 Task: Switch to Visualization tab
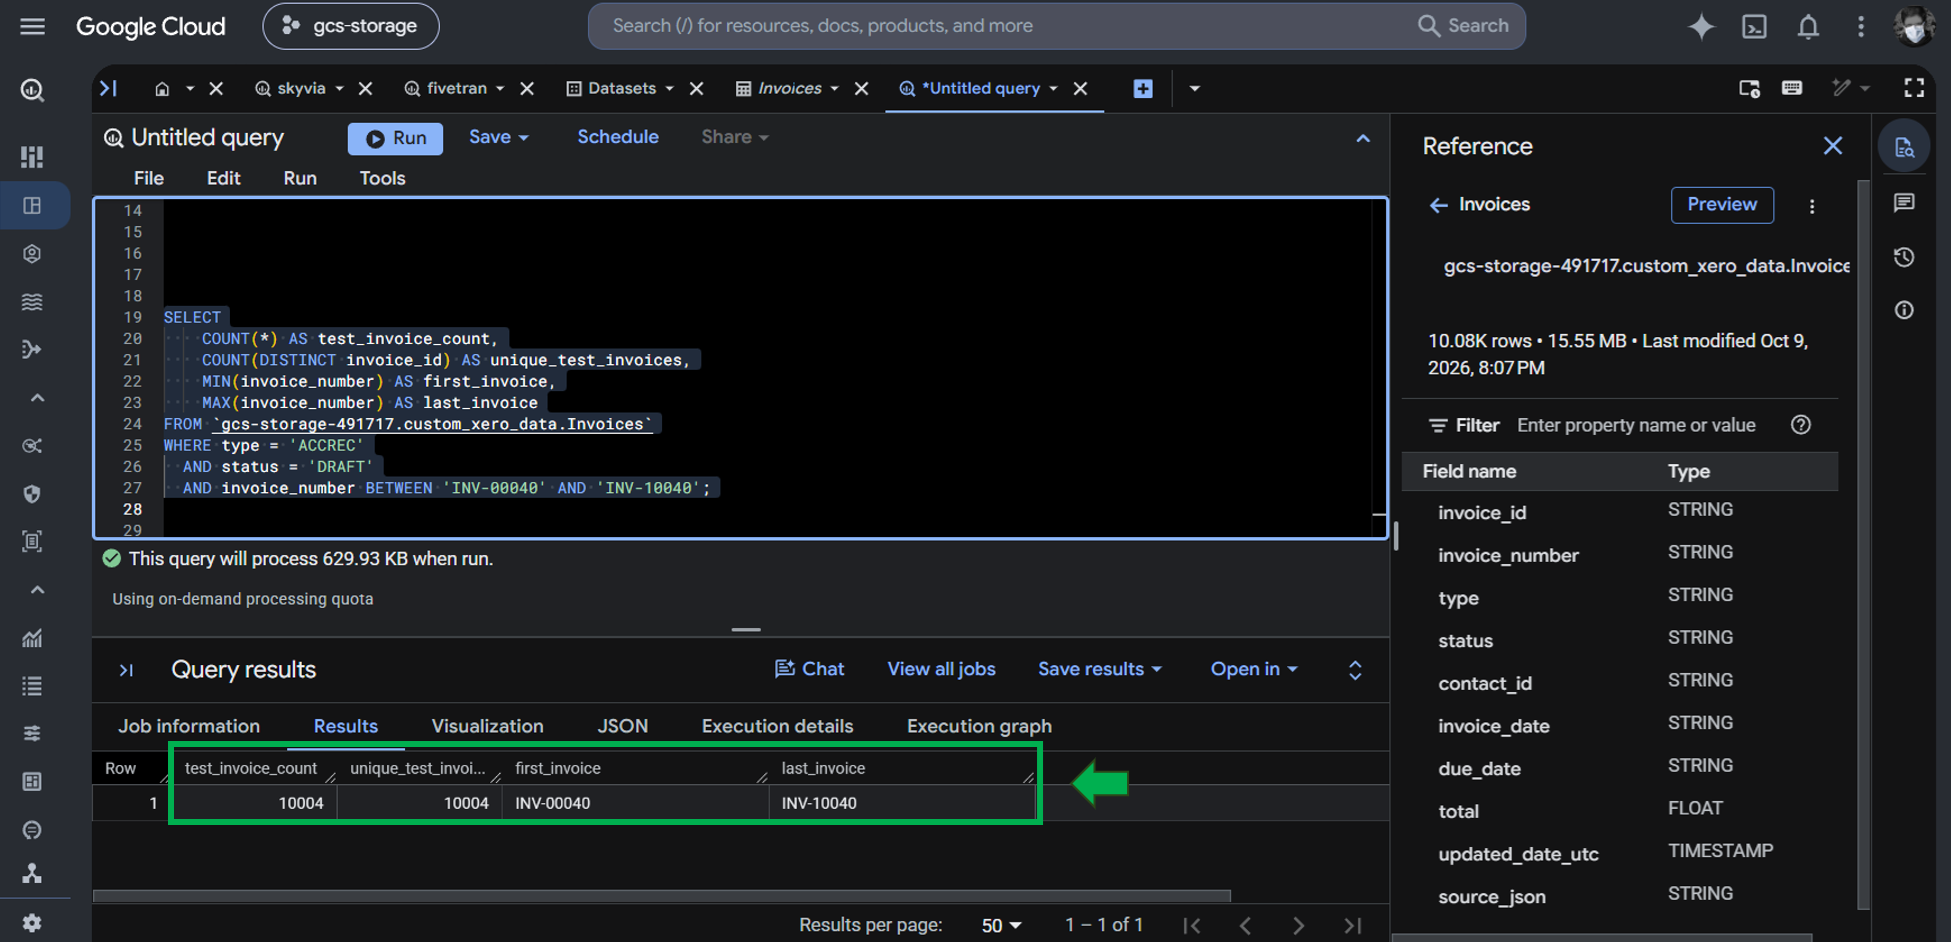click(x=487, y=726)
